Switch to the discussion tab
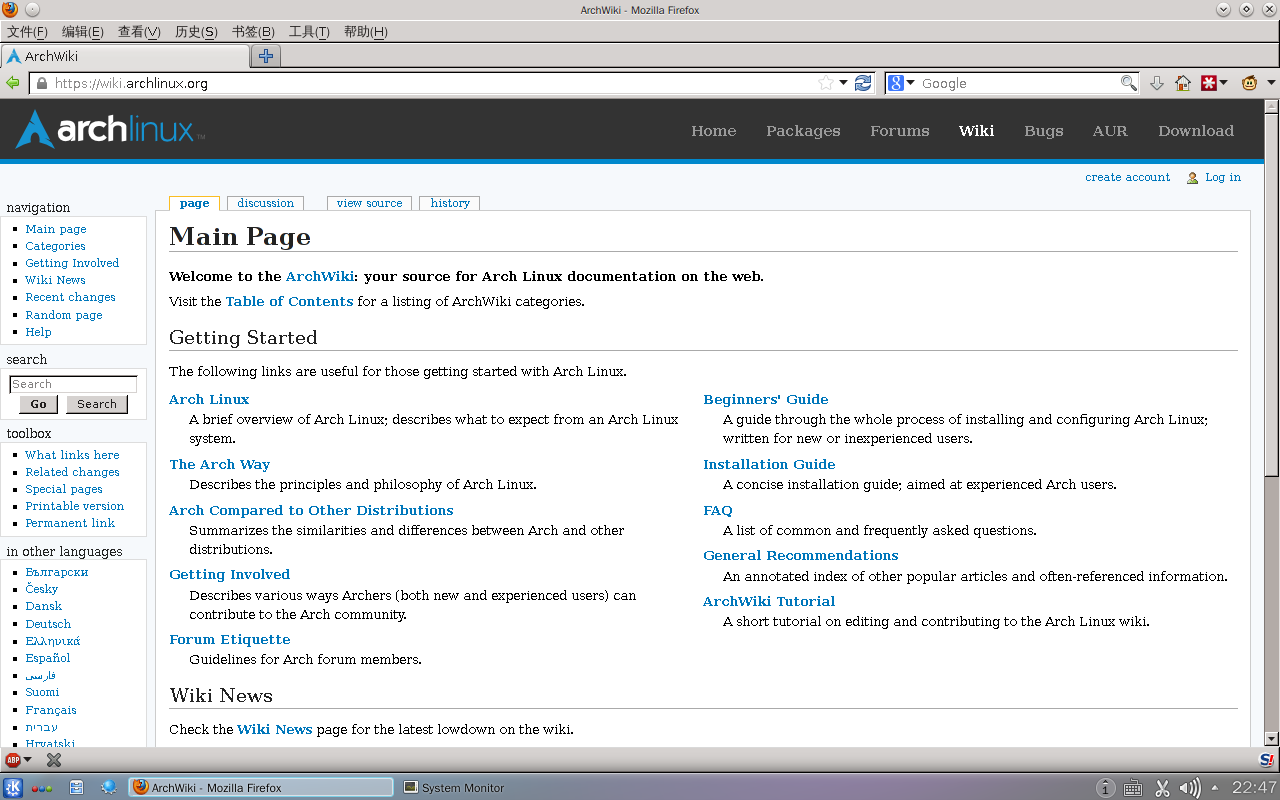 pos(266,203)
